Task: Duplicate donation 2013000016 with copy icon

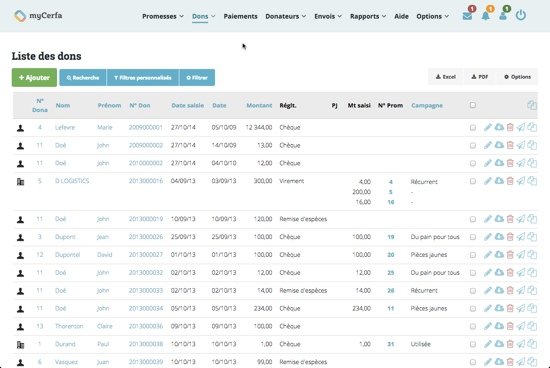Action: coord(532,181)
